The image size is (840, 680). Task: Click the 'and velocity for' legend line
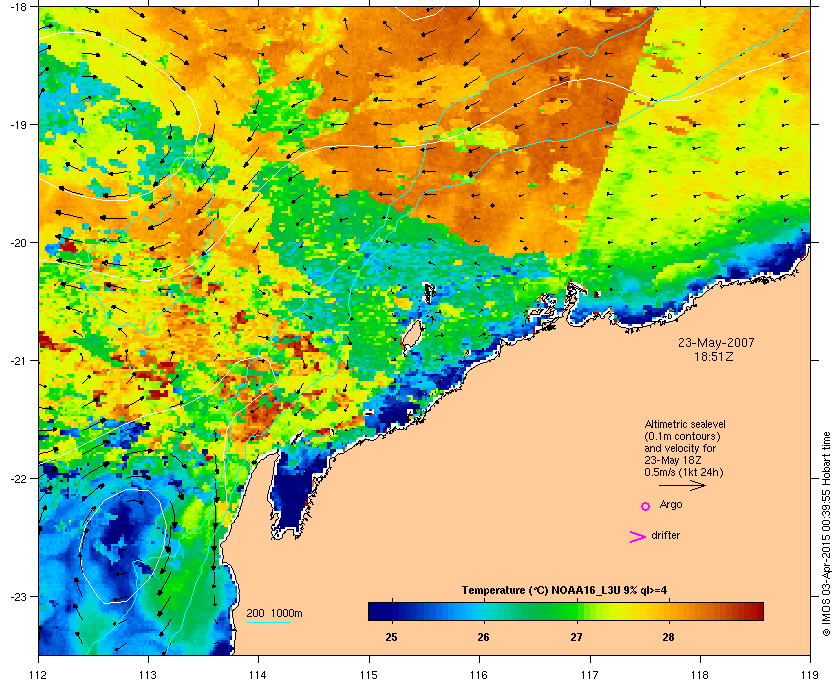click(680, 448)
